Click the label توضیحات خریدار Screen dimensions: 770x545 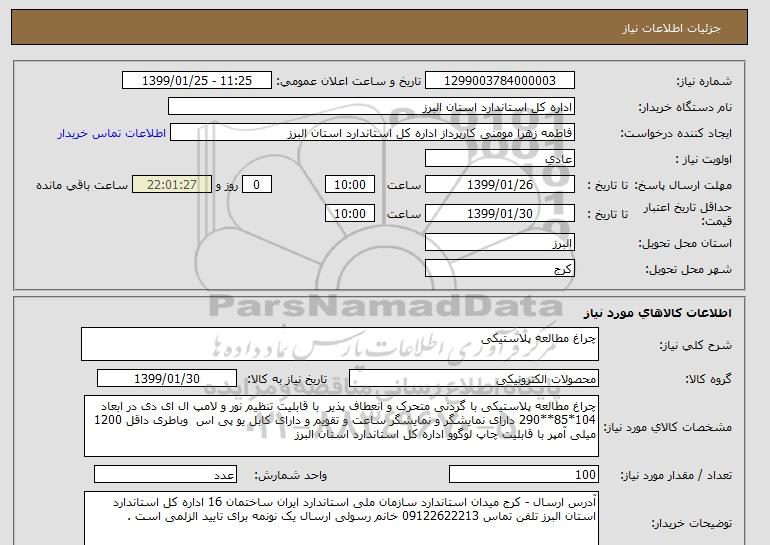pyautogui.click(x=691, y=523)
